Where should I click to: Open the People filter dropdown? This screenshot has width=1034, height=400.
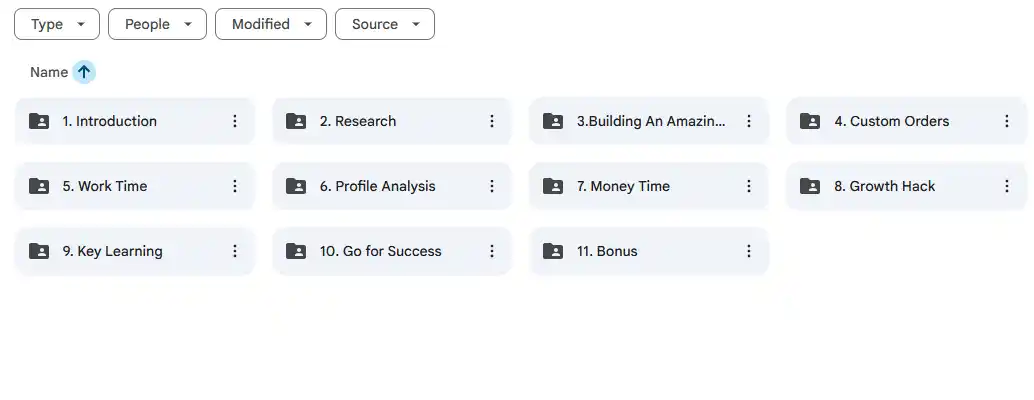(x=157, y=24)
